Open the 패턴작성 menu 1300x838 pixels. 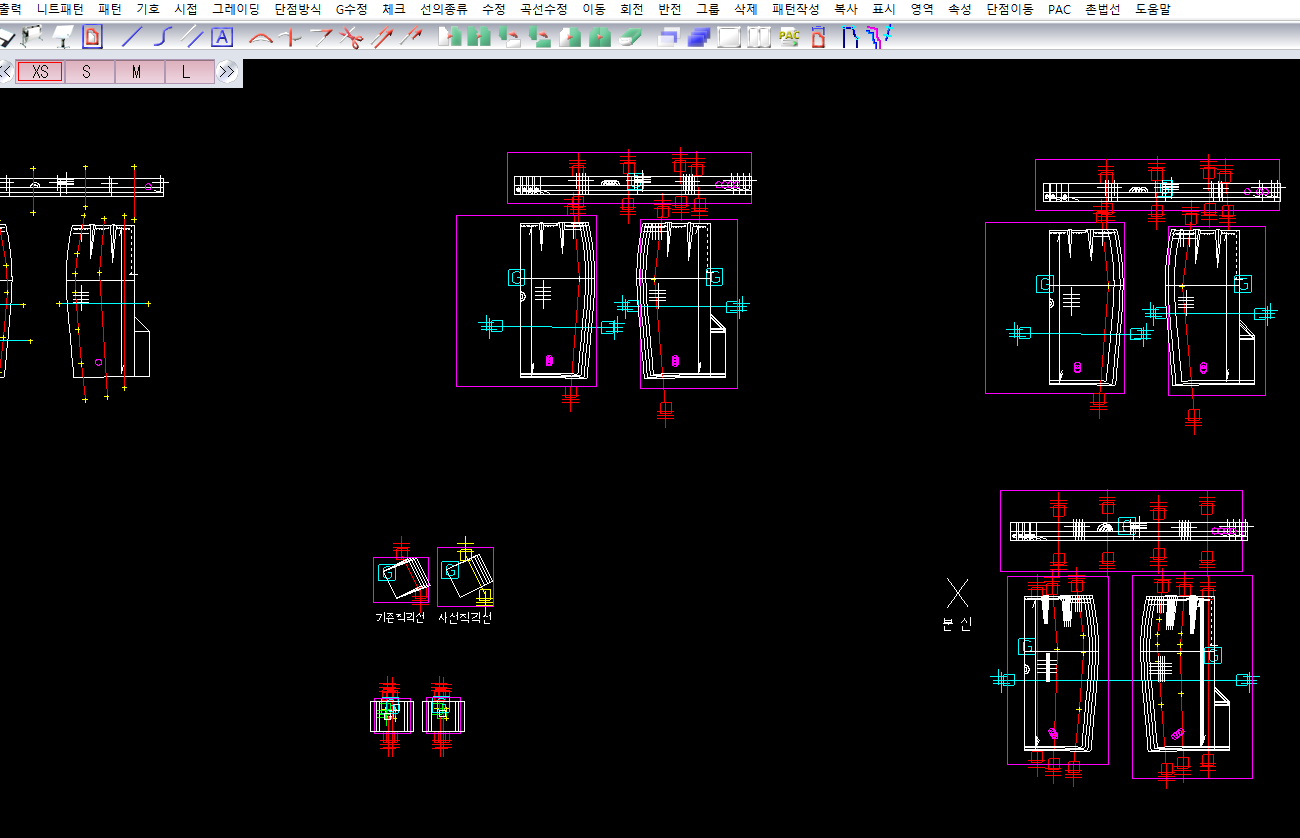point(795,9)
